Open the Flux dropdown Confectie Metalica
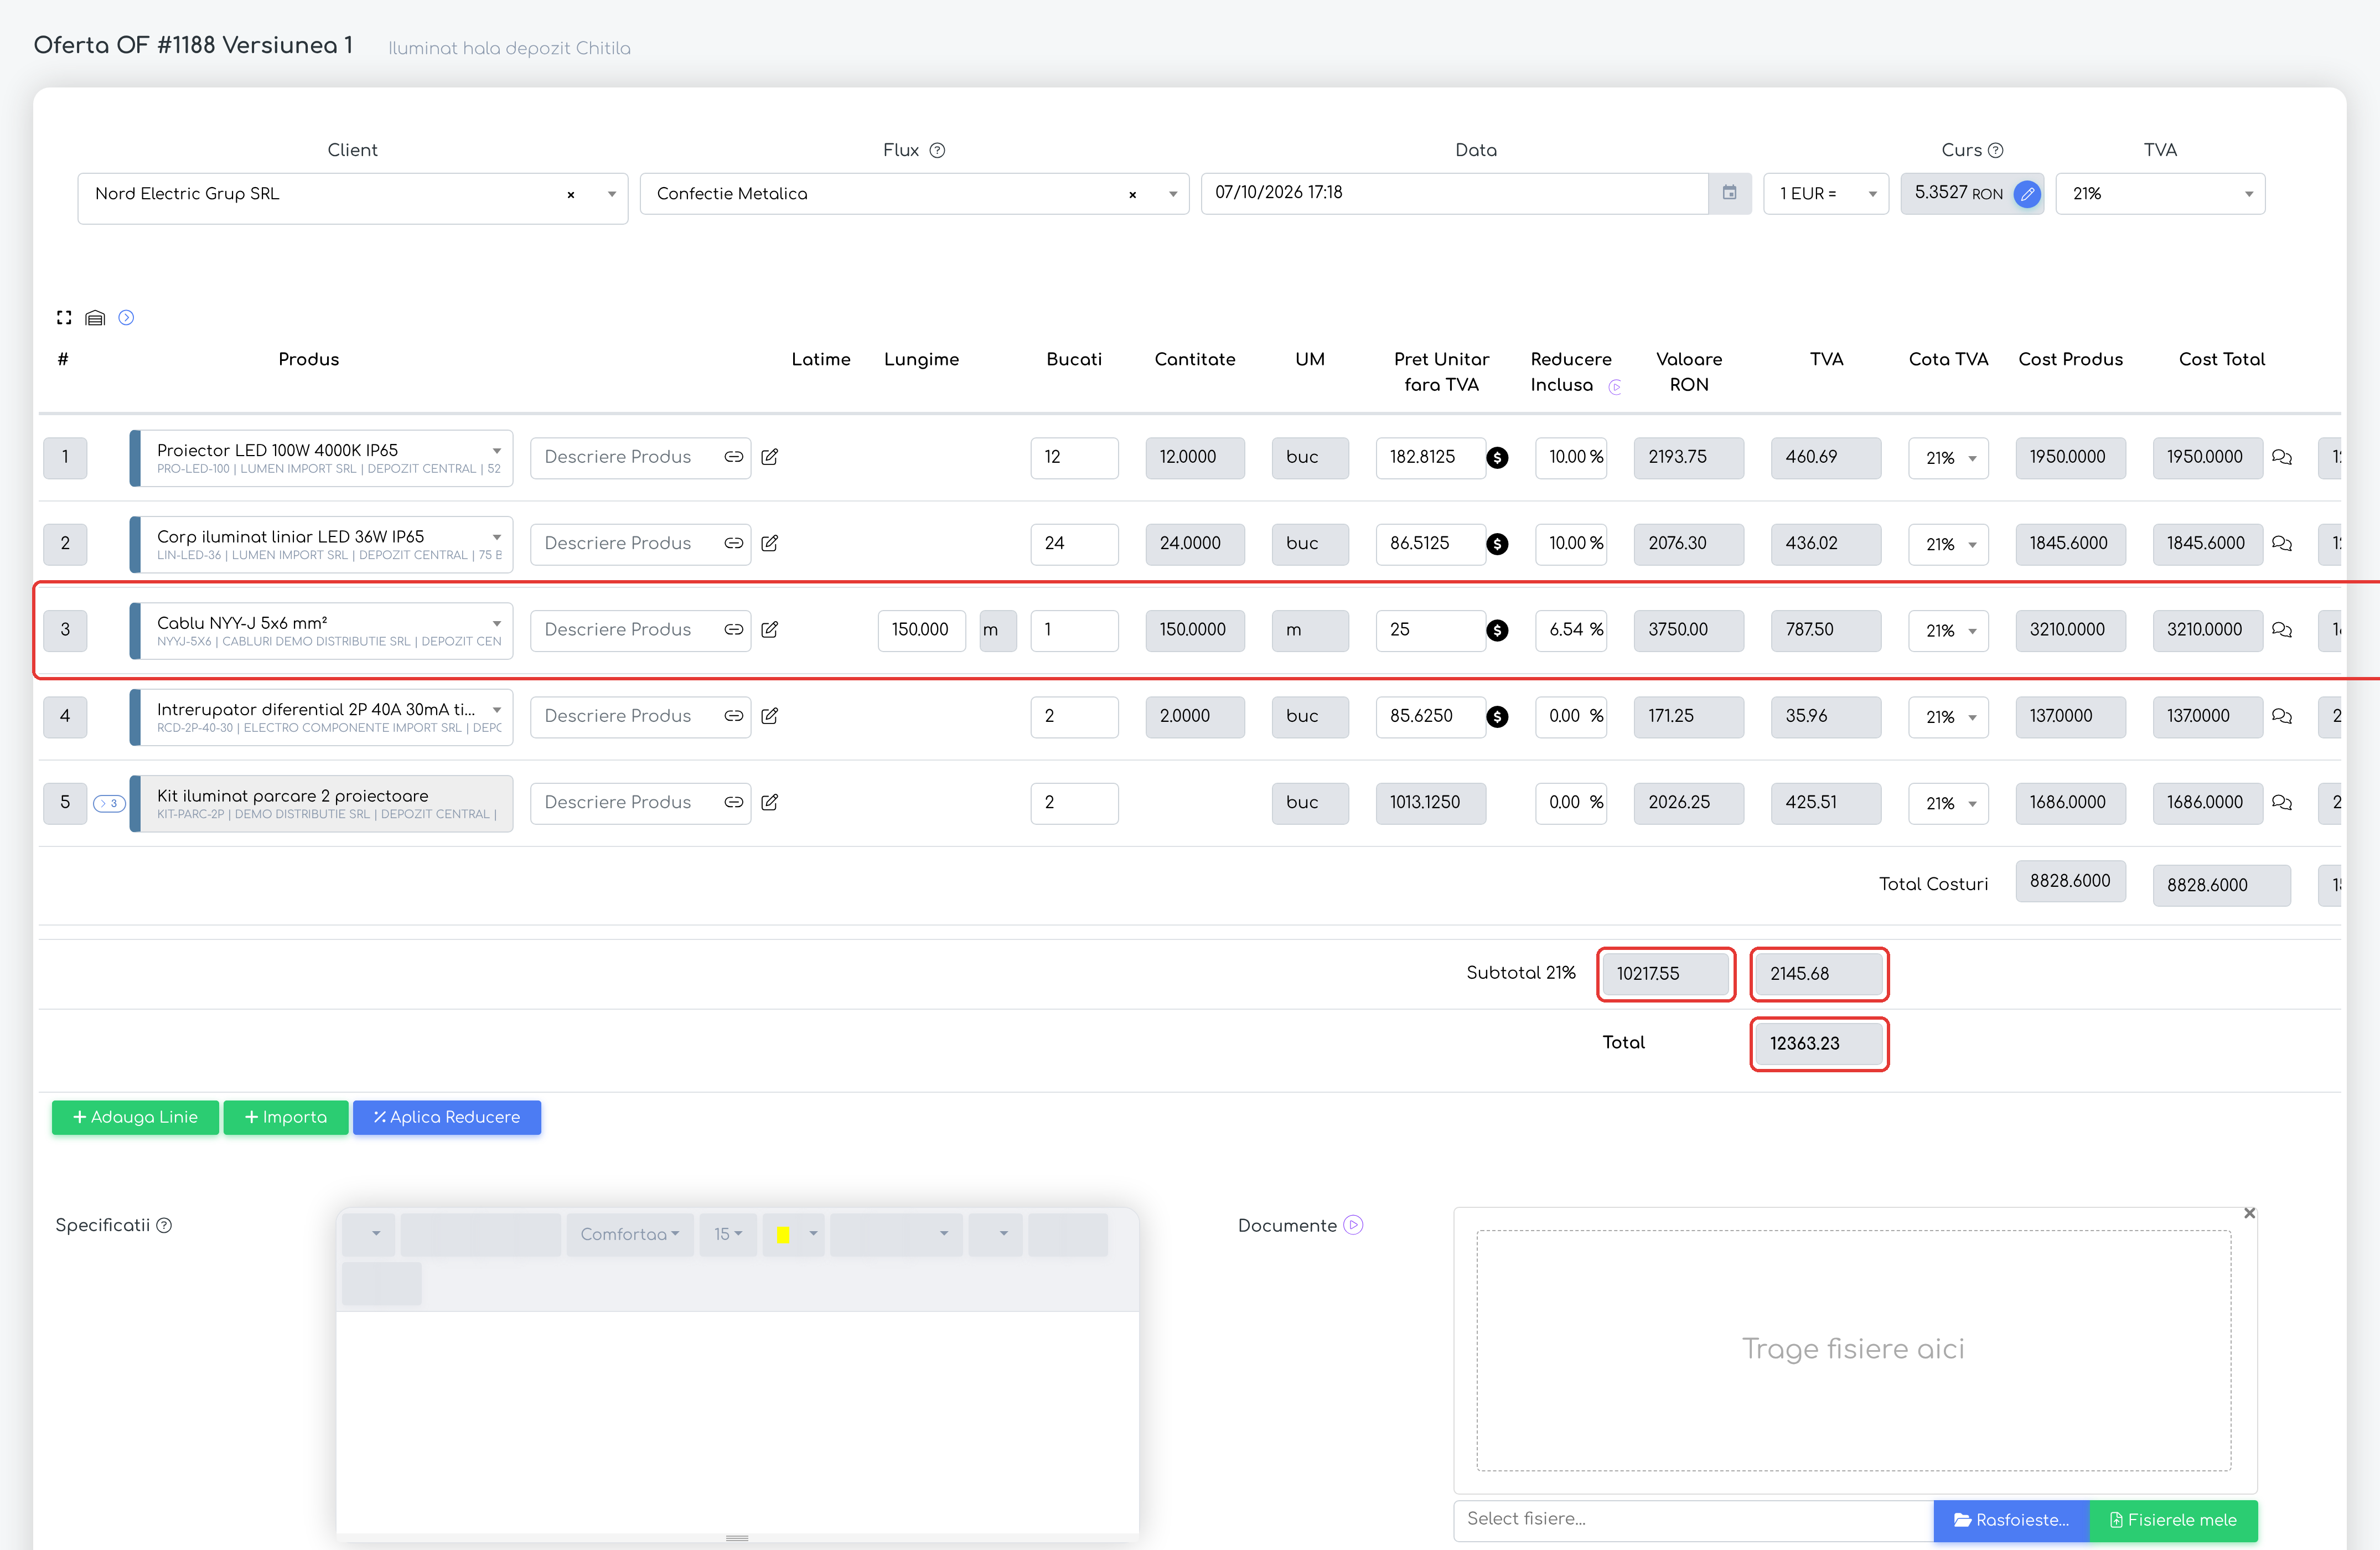The width and height of the screenshot is (2380, 1550). [x=914, y=194]
